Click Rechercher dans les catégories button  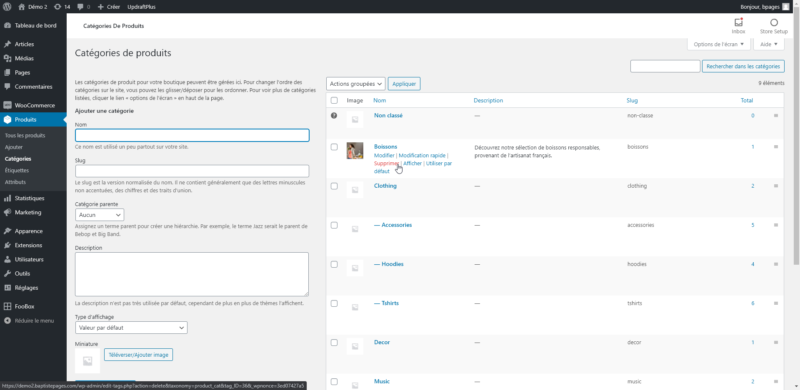[743, 66]
